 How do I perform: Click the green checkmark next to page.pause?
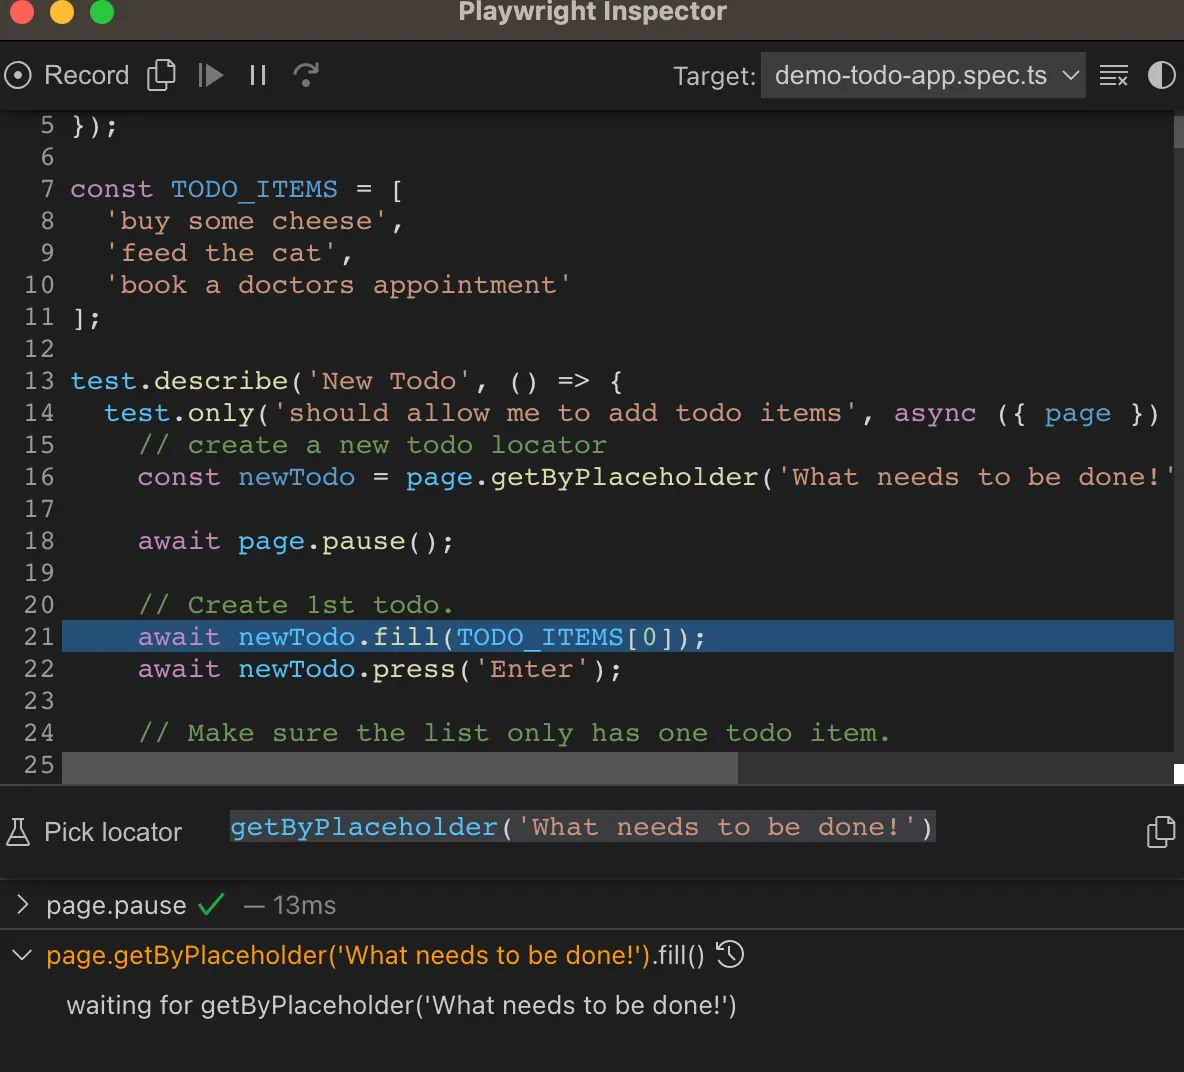click(211, 904)
